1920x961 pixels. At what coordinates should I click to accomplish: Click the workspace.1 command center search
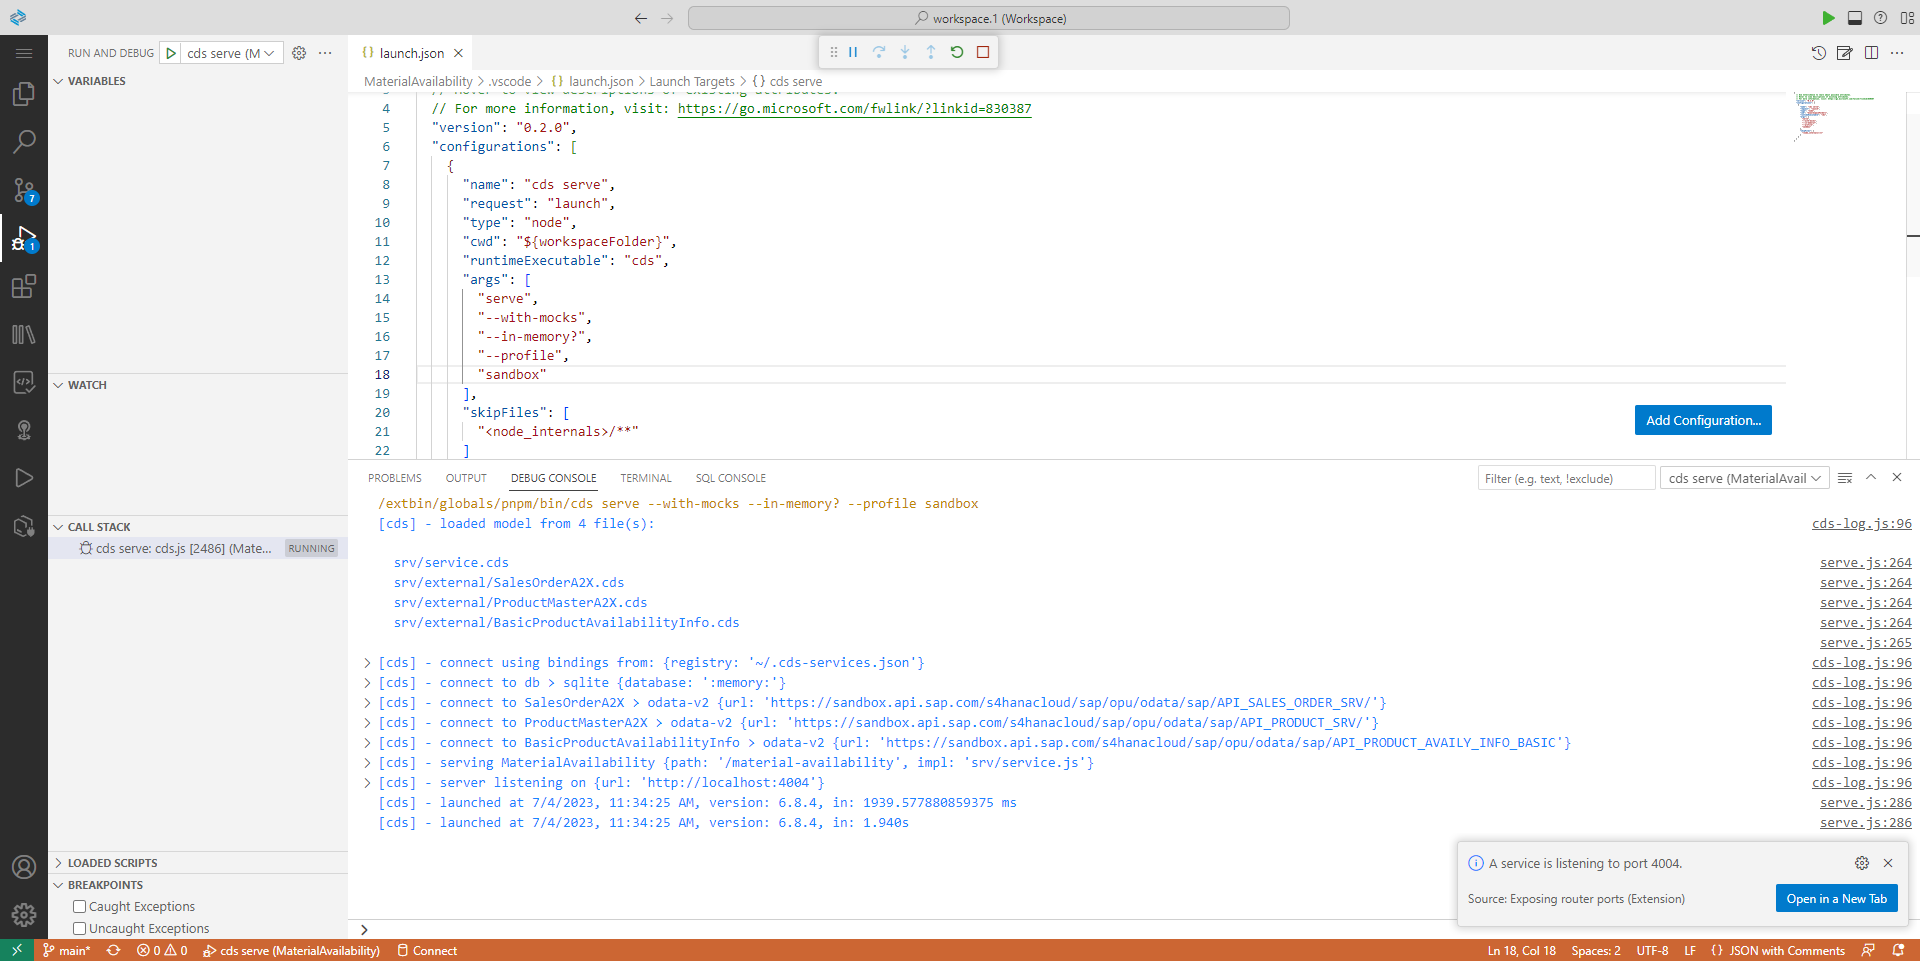point(989,18)
